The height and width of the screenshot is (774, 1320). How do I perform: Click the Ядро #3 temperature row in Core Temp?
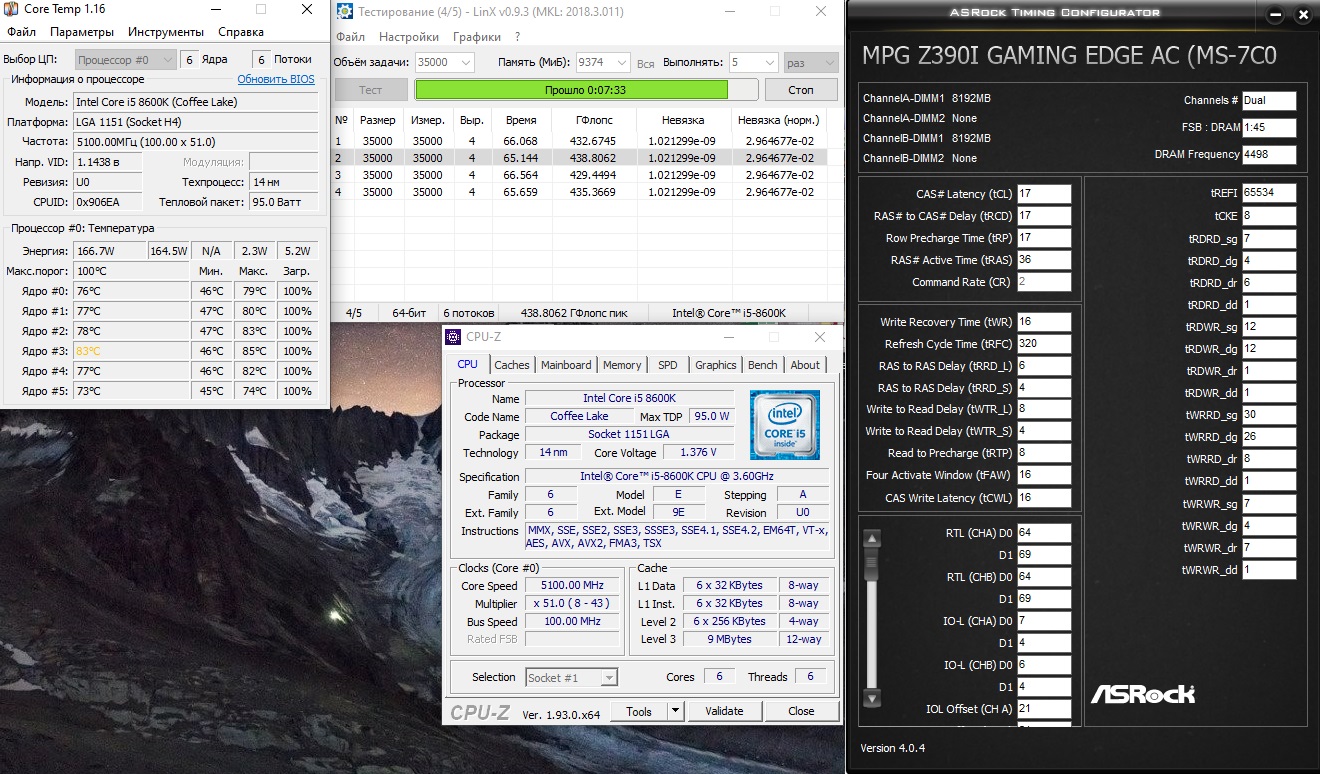(x=161, y=351)
